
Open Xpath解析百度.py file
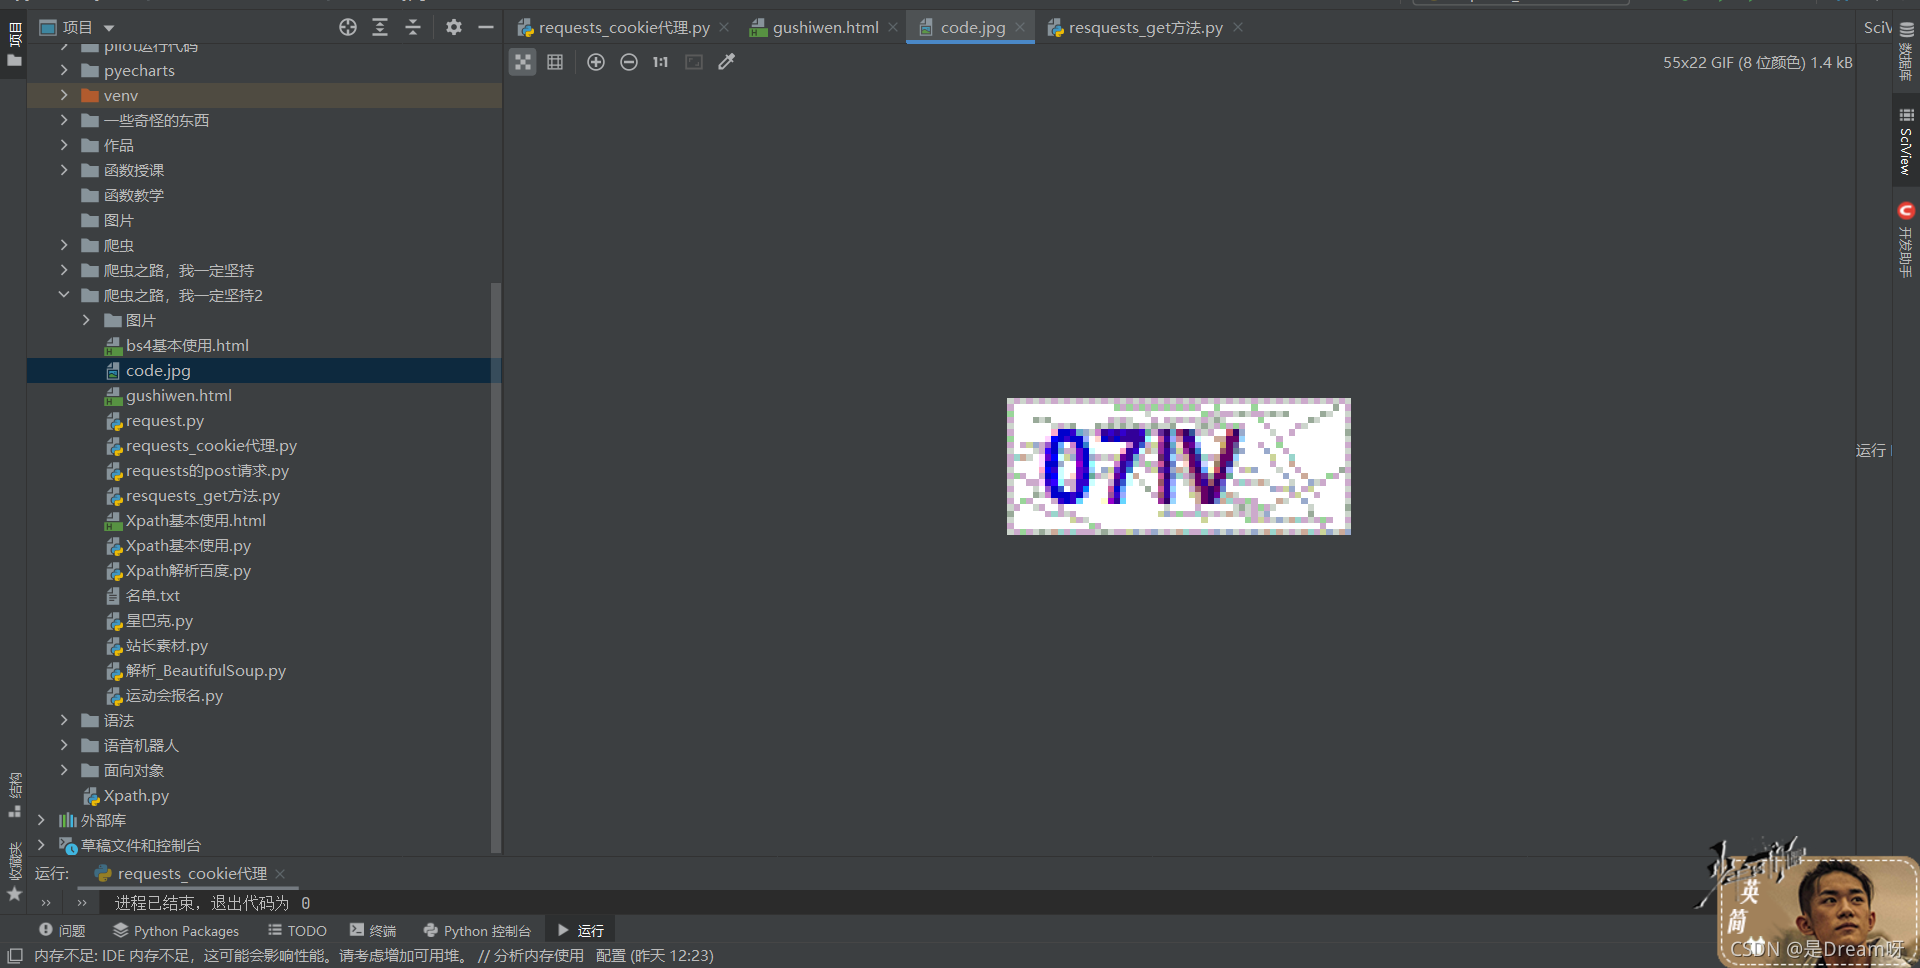point(188,570)
